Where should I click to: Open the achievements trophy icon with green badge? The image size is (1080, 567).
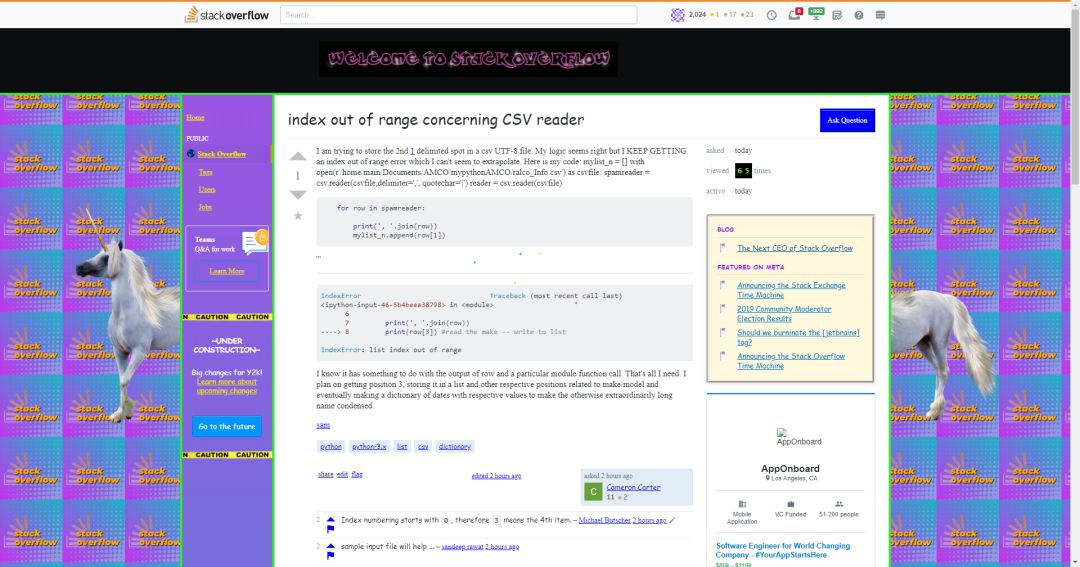click(x=816, y=14)
